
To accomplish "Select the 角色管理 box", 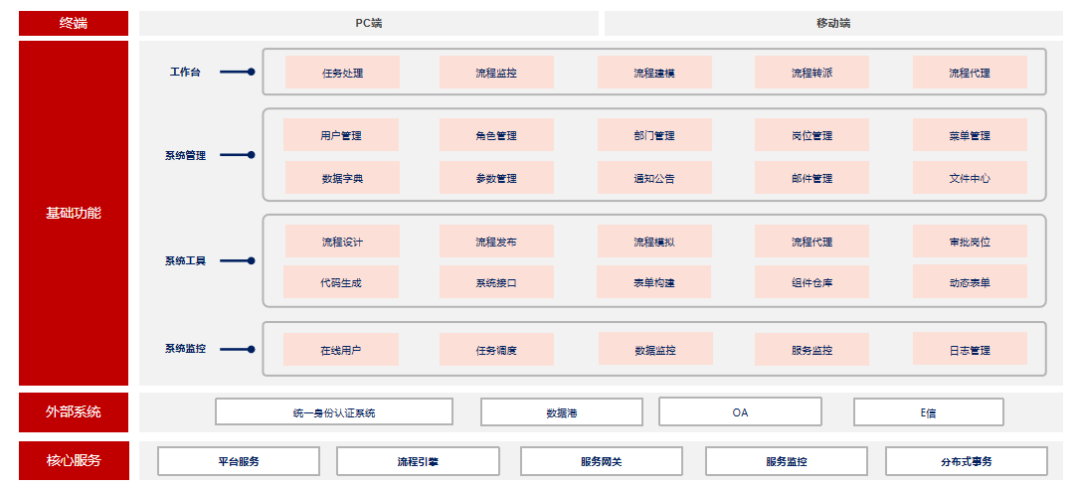I will click(497, 135).
